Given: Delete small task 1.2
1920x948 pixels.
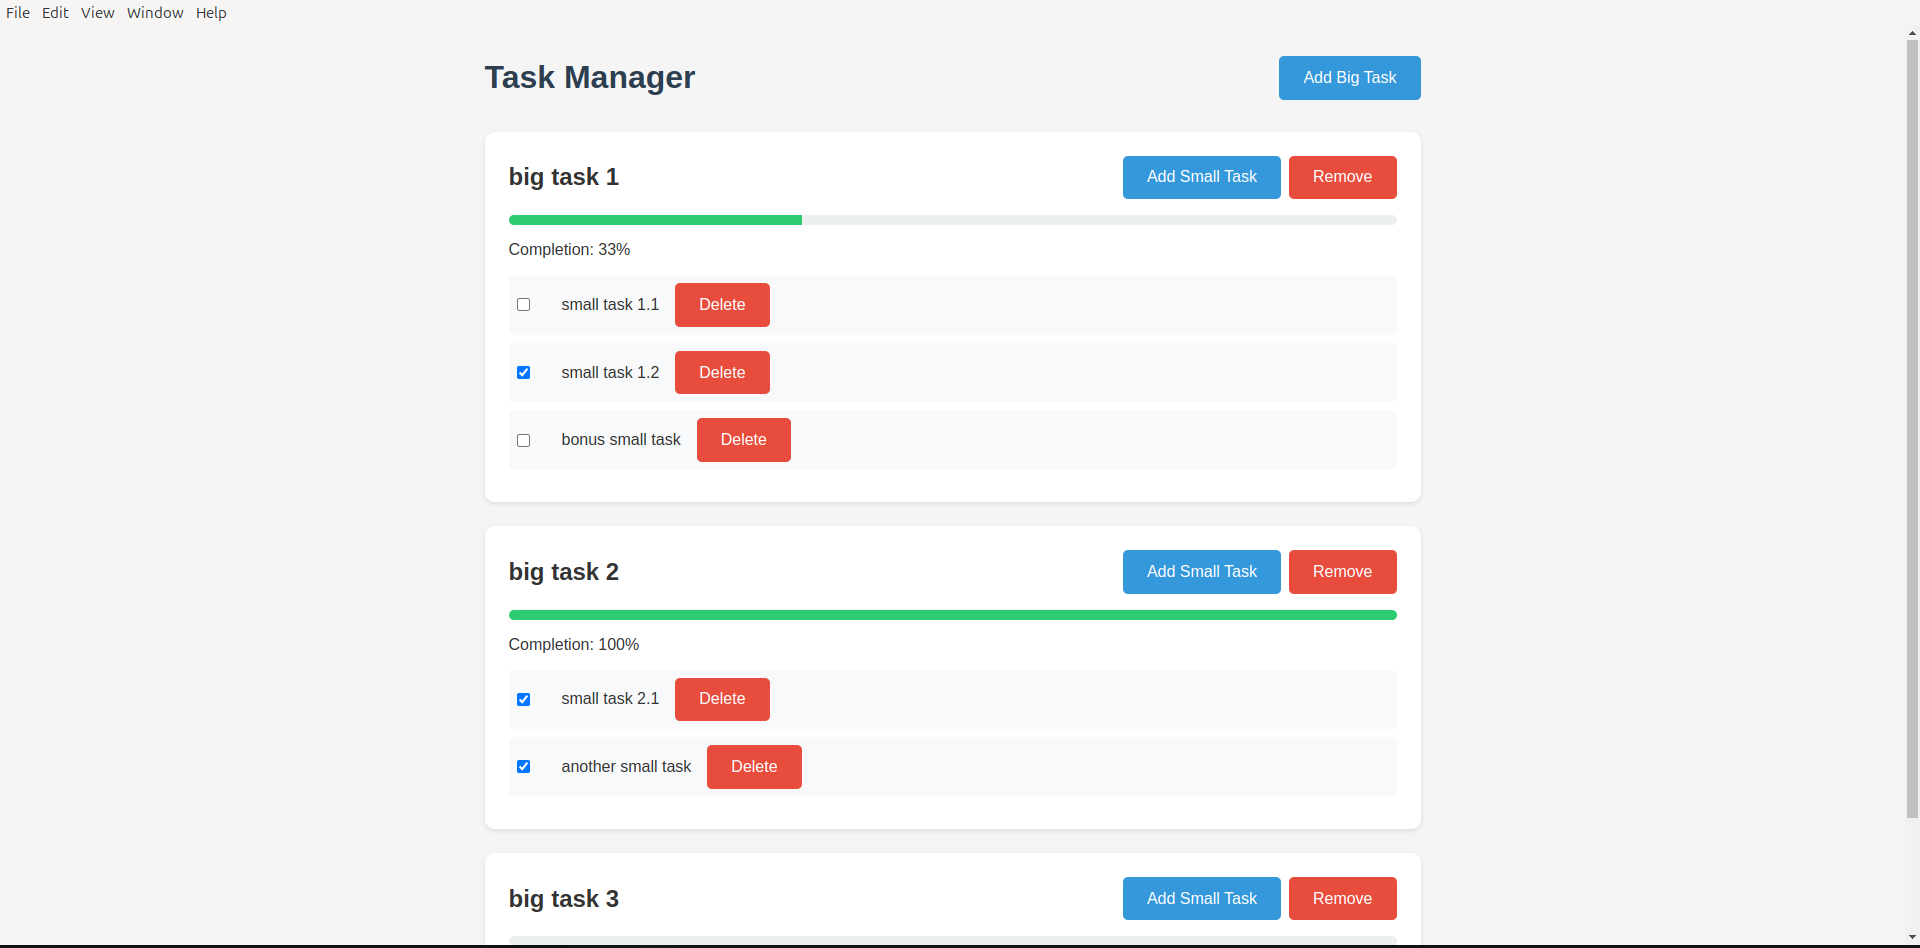Looking at the screenshot, I should point(721,372).
